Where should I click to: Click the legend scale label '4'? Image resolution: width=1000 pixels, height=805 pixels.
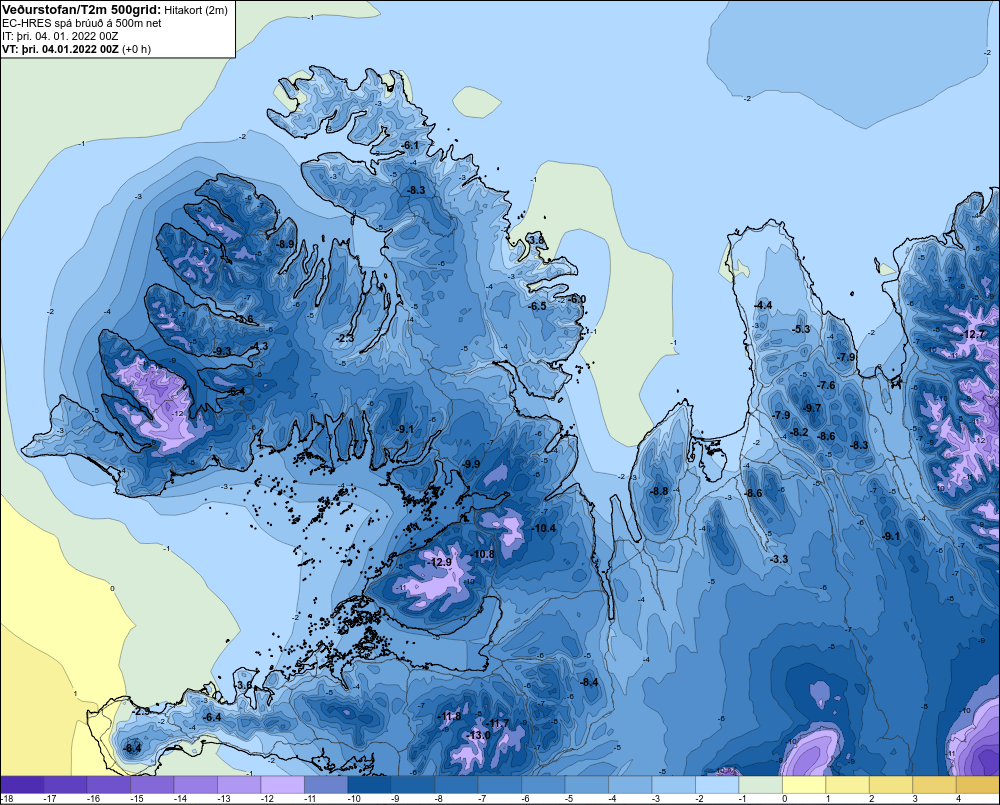959,799
